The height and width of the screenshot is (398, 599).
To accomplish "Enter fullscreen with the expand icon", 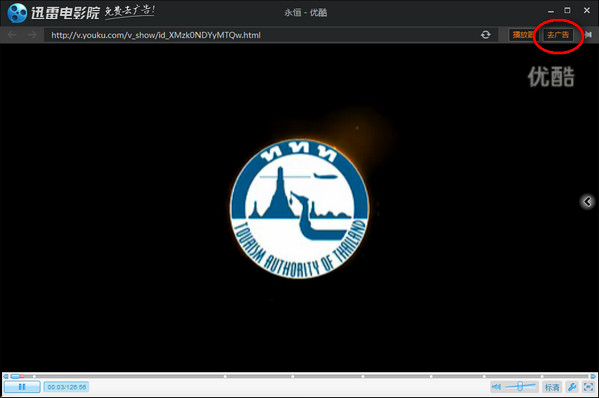I will pyautogui.click(x=588, y=387).
